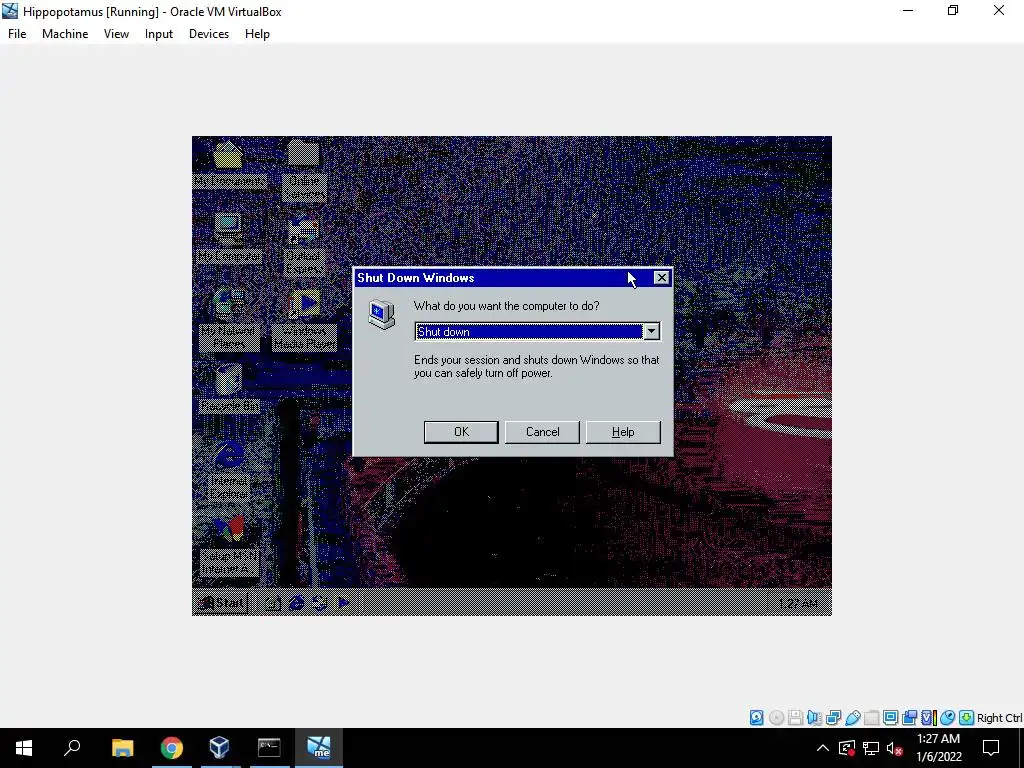
Task: Open File Explorer from the taskbar
Action: (x=122, y=748)
